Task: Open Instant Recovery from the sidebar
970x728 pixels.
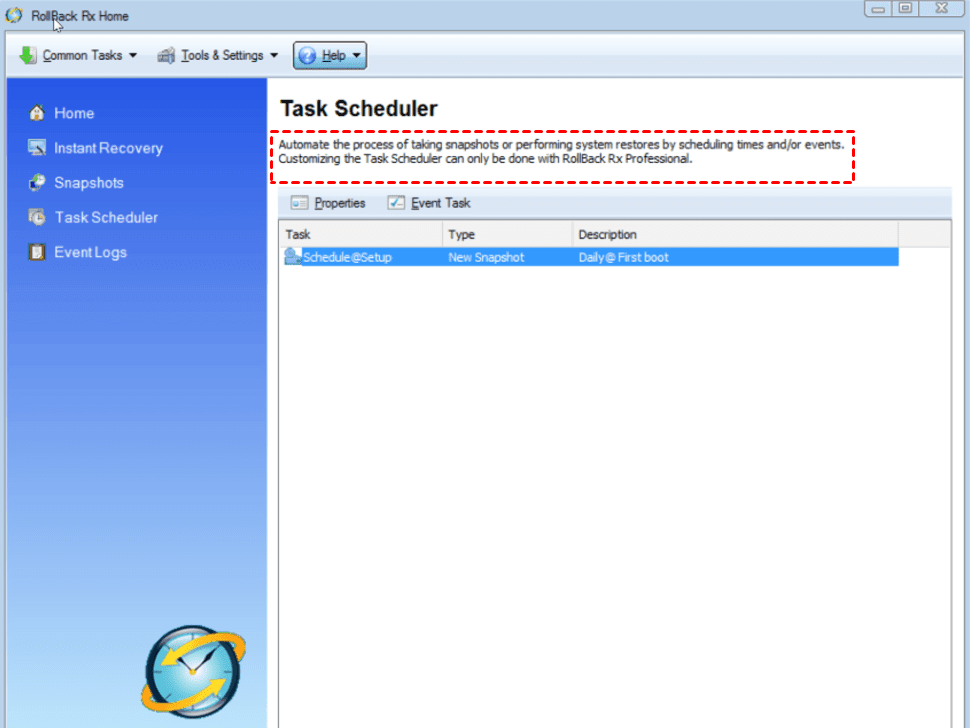Action: (x=108, y=148)
